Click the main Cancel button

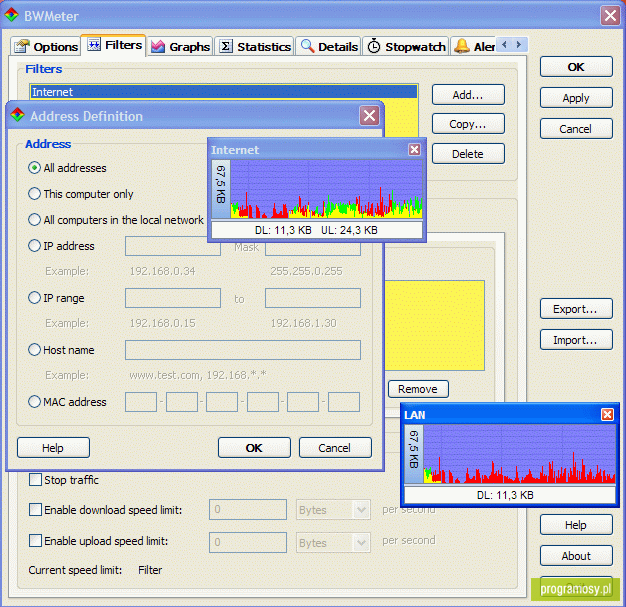click(576, 129)
